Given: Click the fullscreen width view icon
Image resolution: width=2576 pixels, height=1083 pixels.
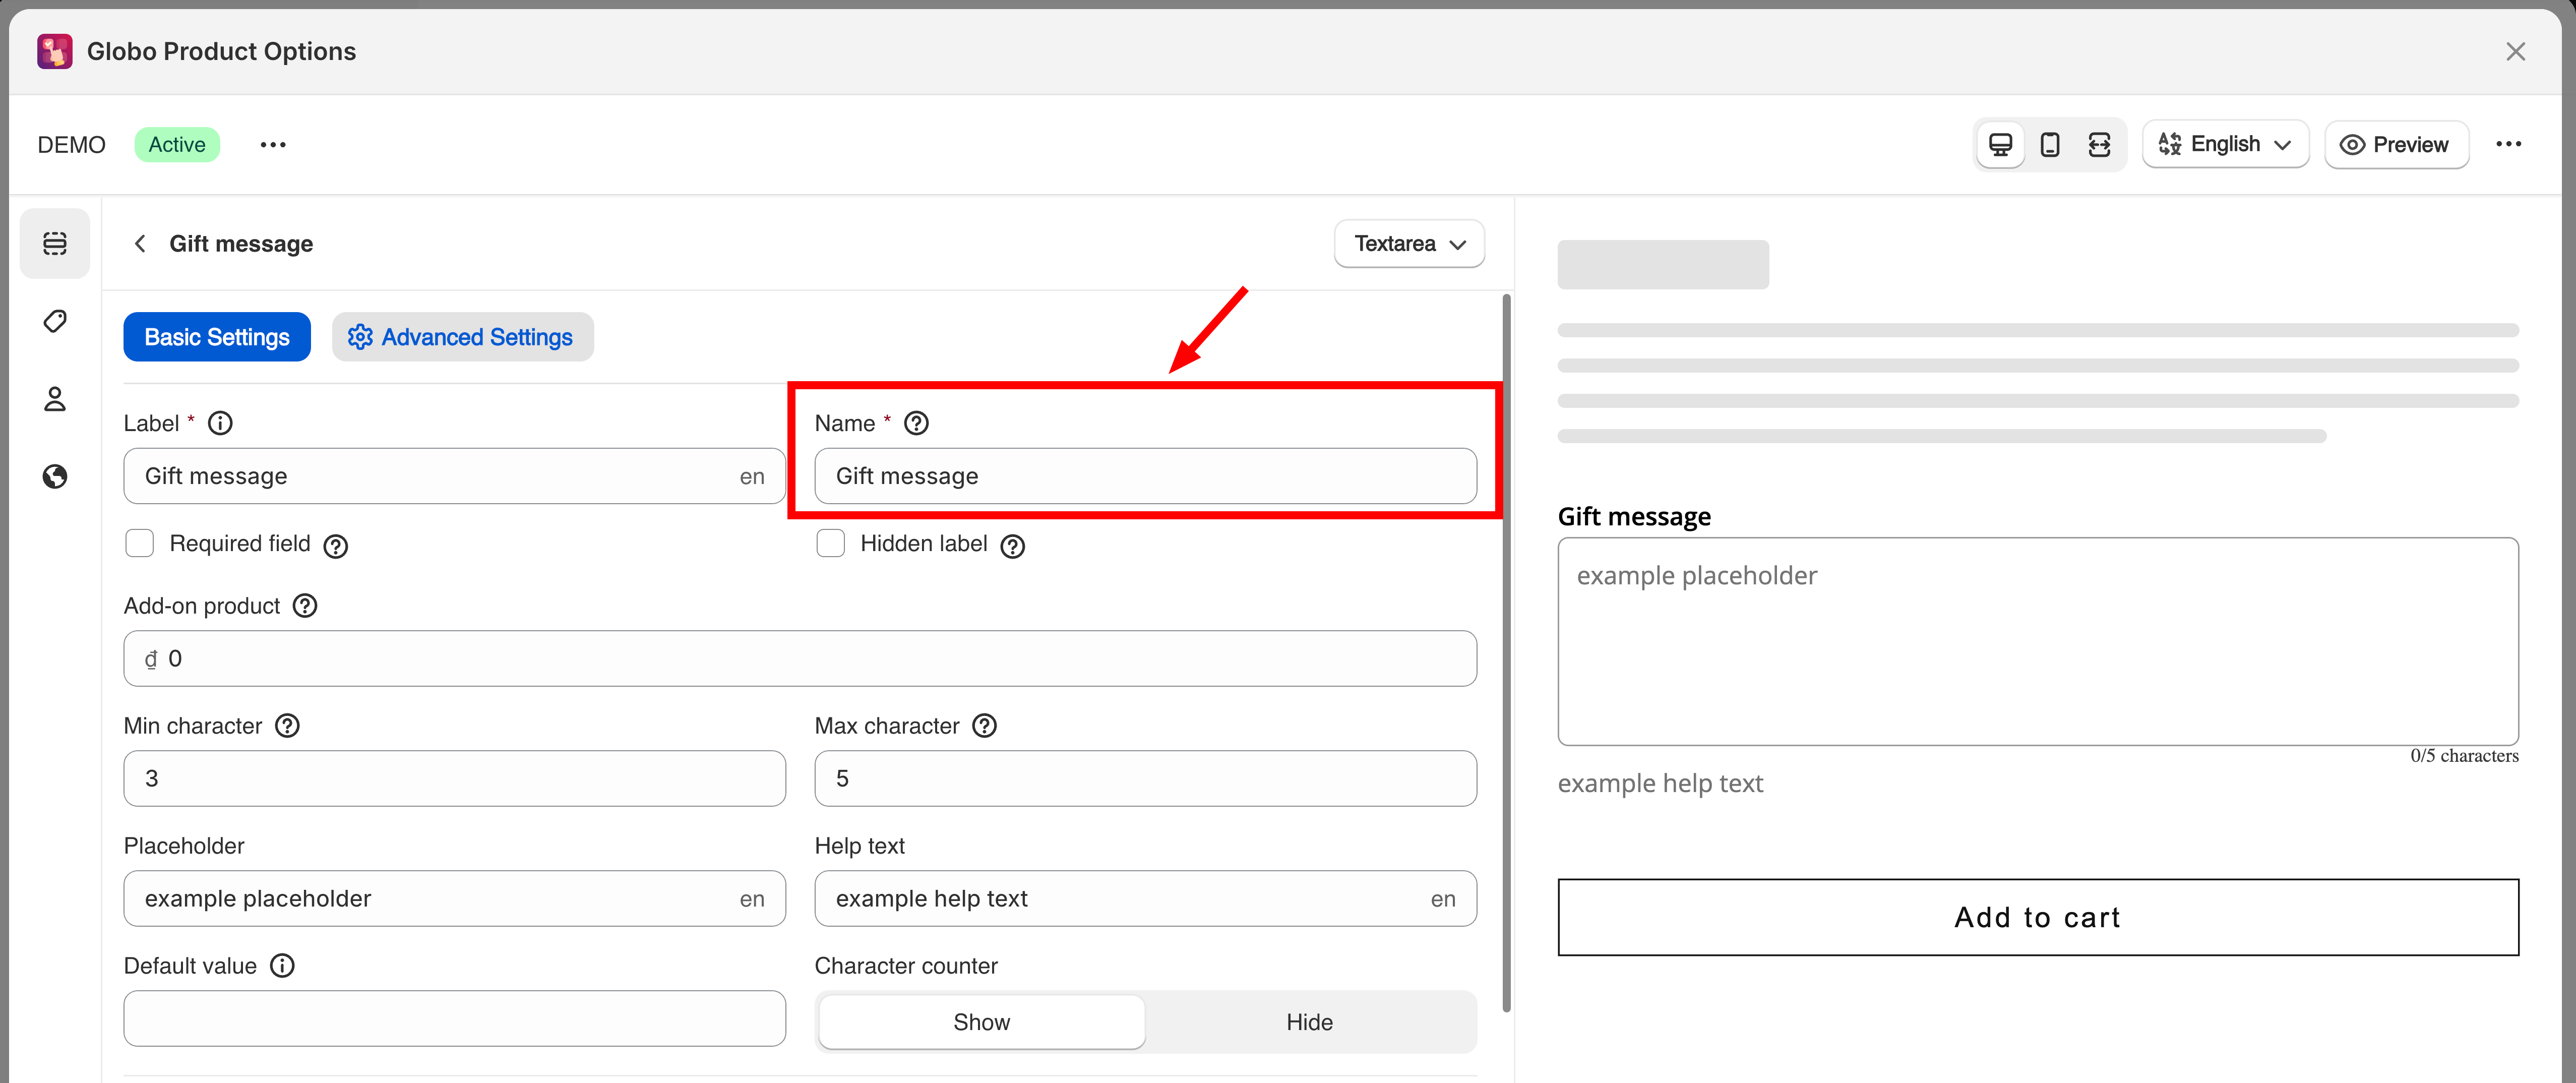Looking at the screenshot, I should 2099,145.
